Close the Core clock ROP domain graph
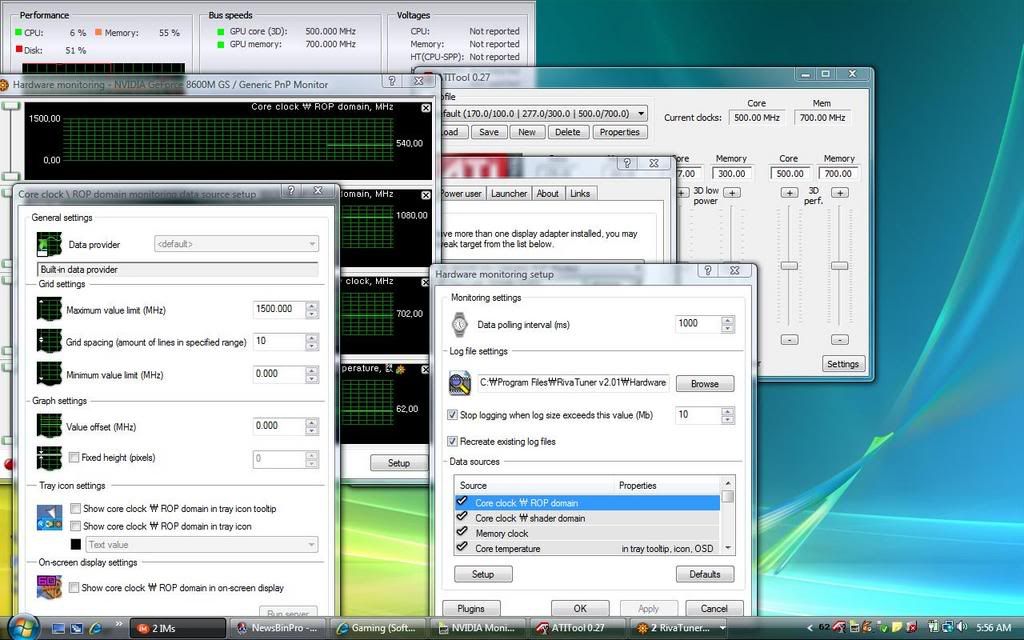 (426, 108)
